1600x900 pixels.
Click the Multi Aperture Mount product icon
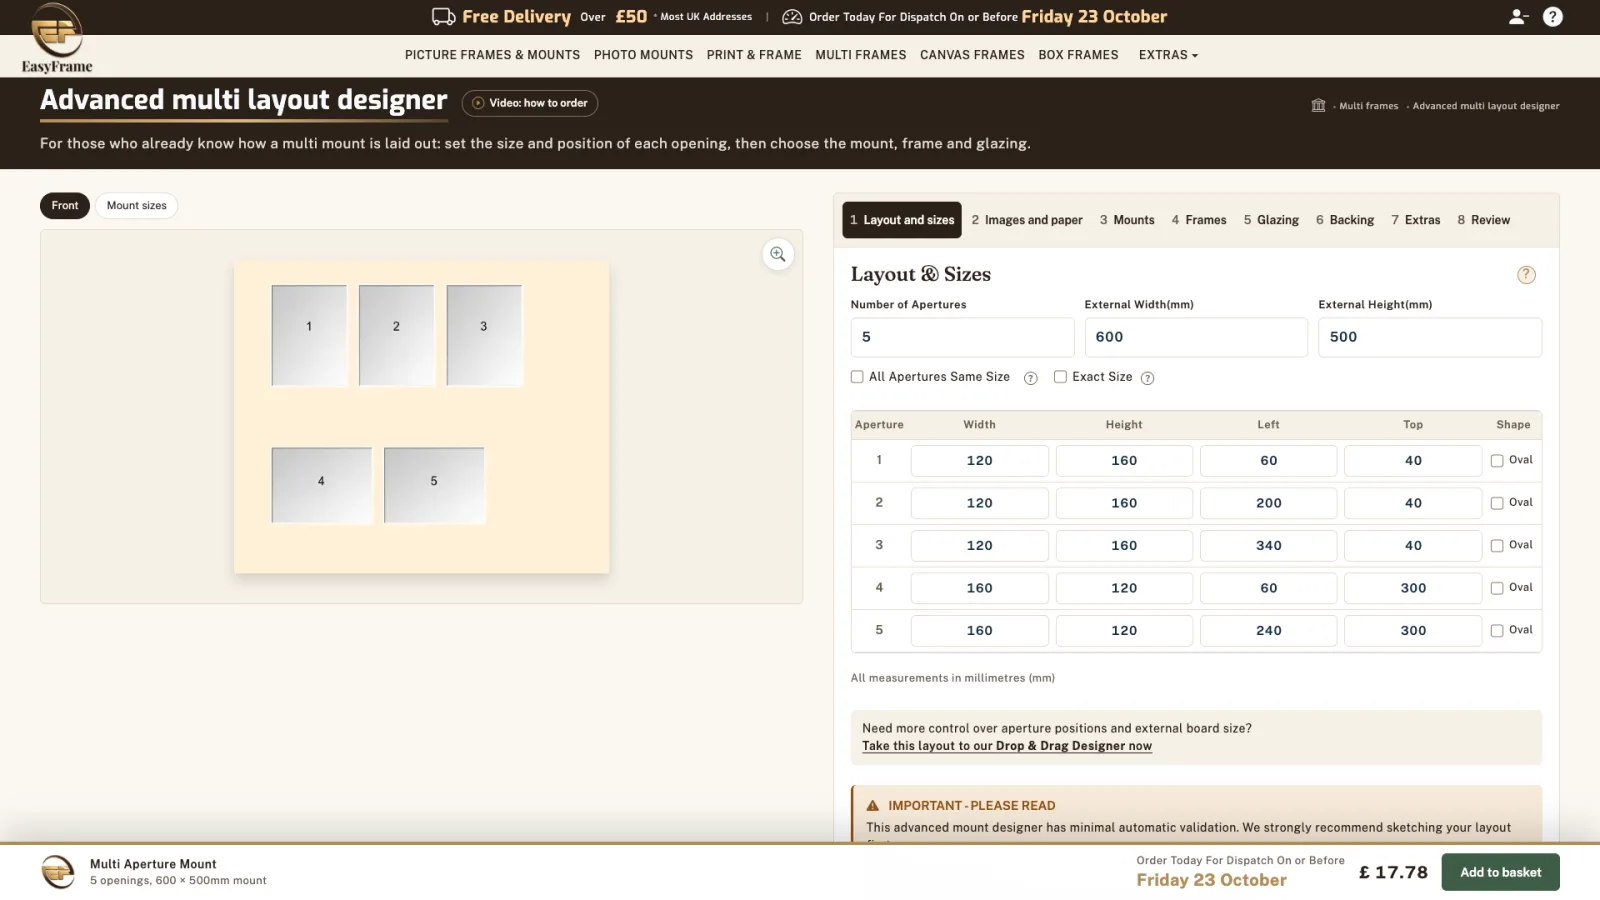pyautogui.click(x=58, y=872)
